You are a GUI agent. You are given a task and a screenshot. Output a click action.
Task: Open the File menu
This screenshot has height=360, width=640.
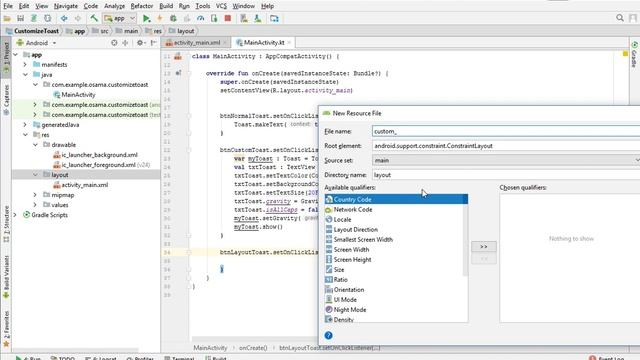[8, 6]
